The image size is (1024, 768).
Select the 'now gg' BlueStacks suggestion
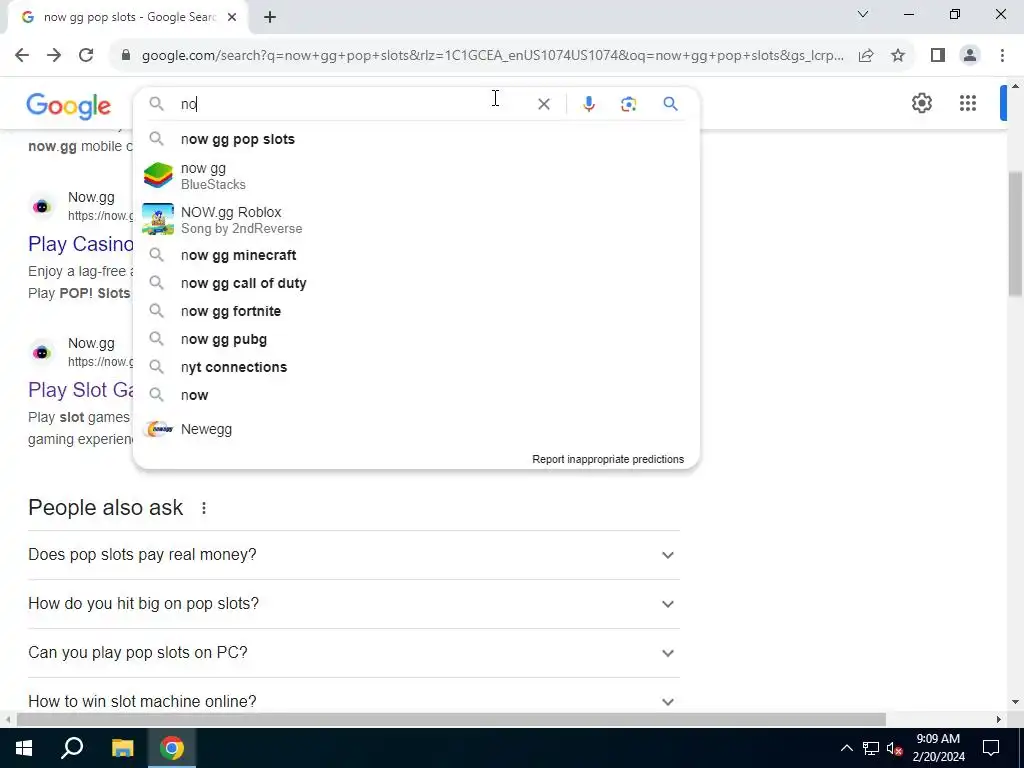(416, 176)
